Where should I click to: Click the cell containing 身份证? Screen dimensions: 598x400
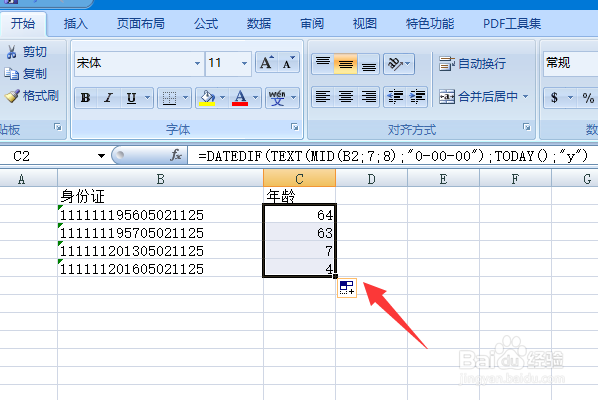coord(161,196)
